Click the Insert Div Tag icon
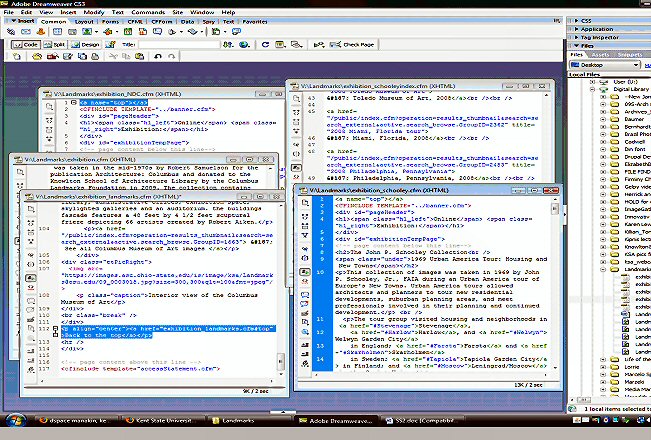The image size is (651, 440). [72, 32]
